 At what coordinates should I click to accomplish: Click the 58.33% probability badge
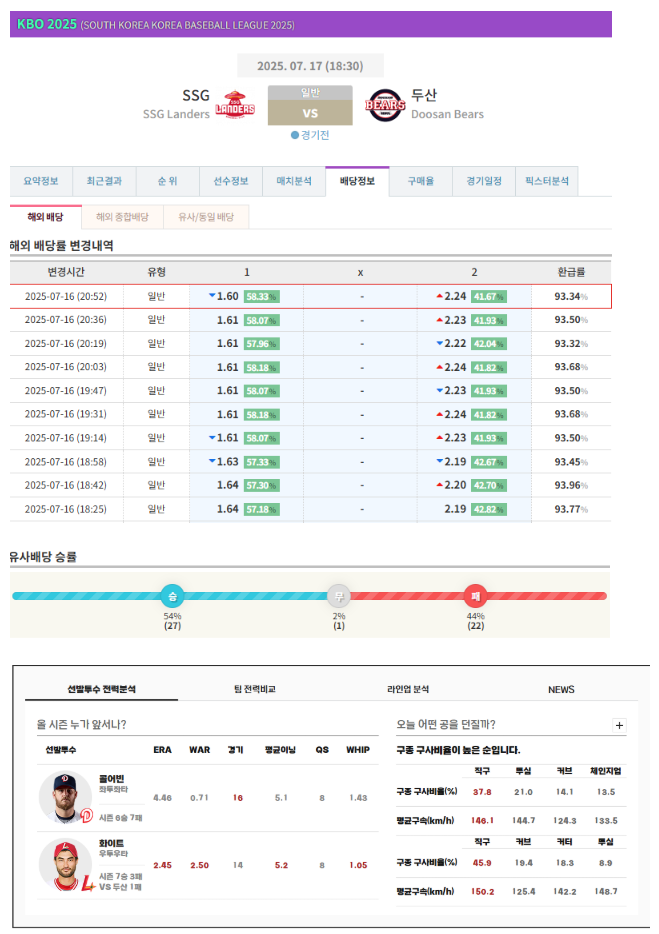coord(262,297)
